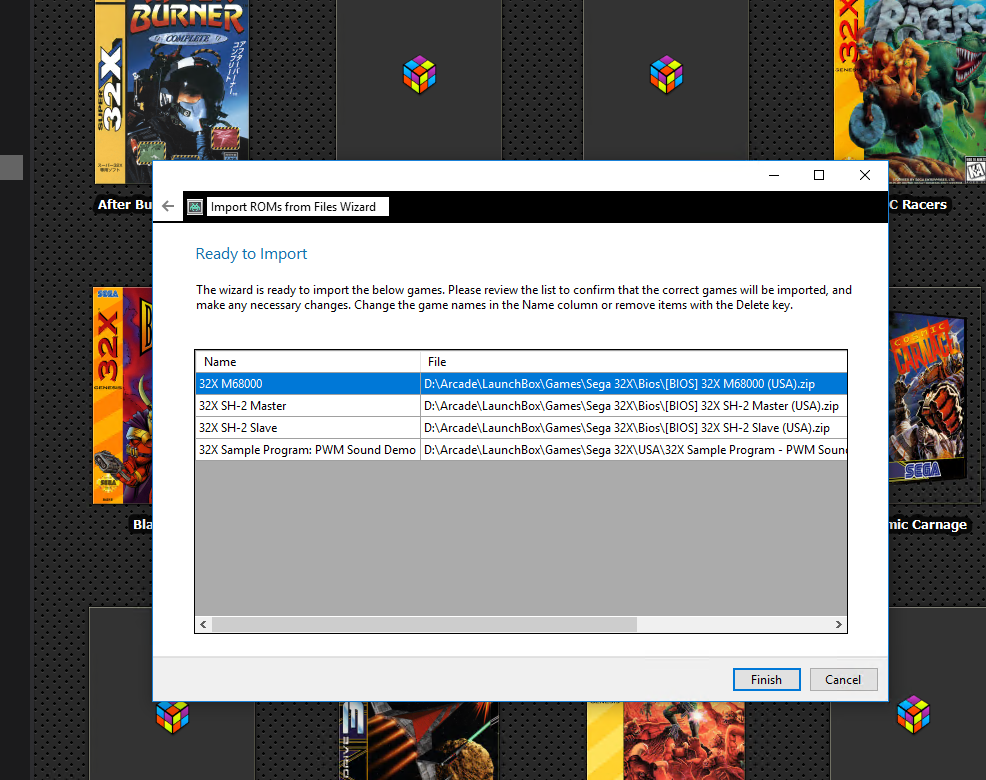Minimize the import wizard window
The width and height of the screenshot is (986, 780).
coord(774,176)
